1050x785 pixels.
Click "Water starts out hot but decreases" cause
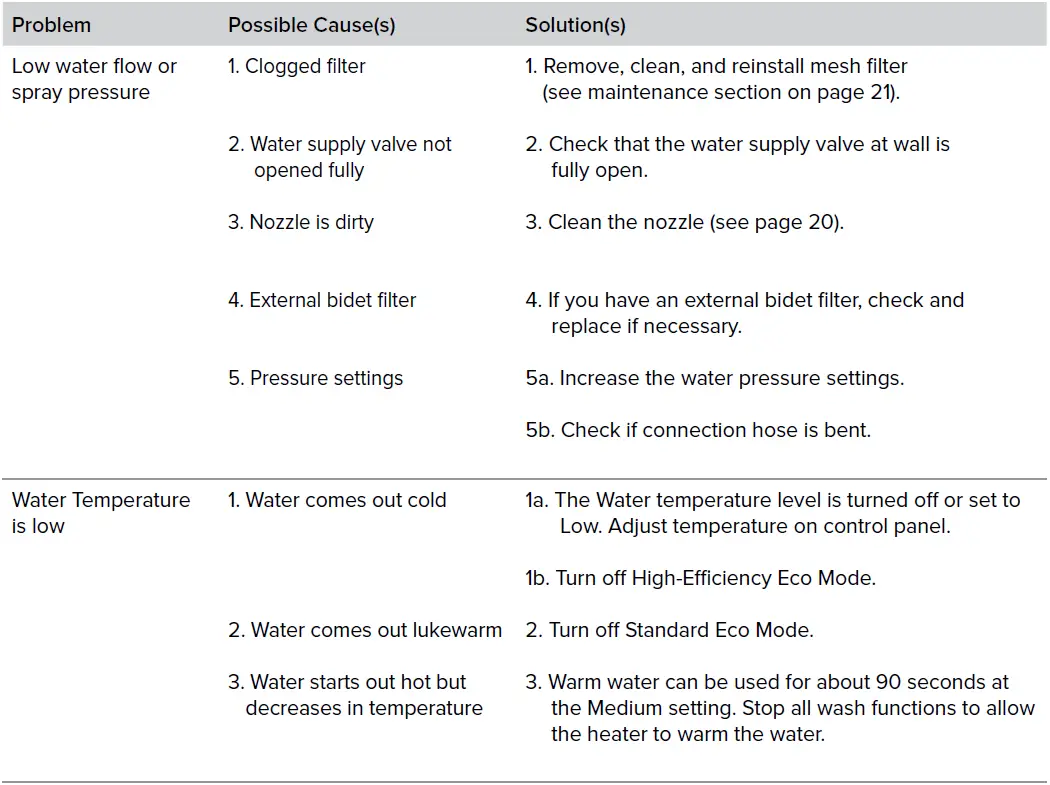pyautogui.click(x=355, y=695)
